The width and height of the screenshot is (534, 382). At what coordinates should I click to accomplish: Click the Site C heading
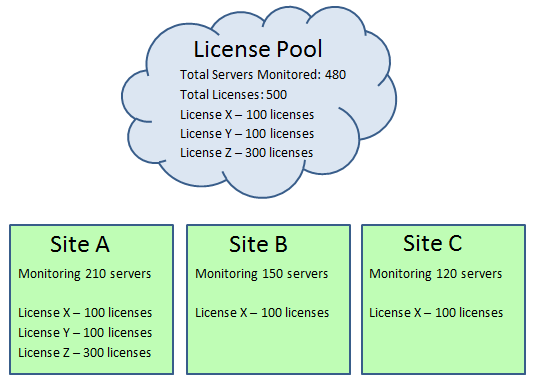[433, 243]
